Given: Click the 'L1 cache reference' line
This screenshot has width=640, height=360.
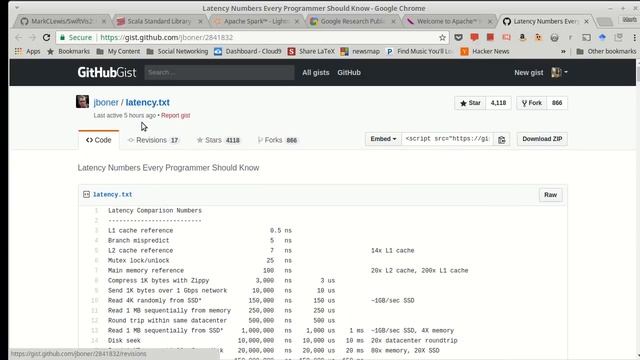Looking at the screenshot, I should coord(140,231).
